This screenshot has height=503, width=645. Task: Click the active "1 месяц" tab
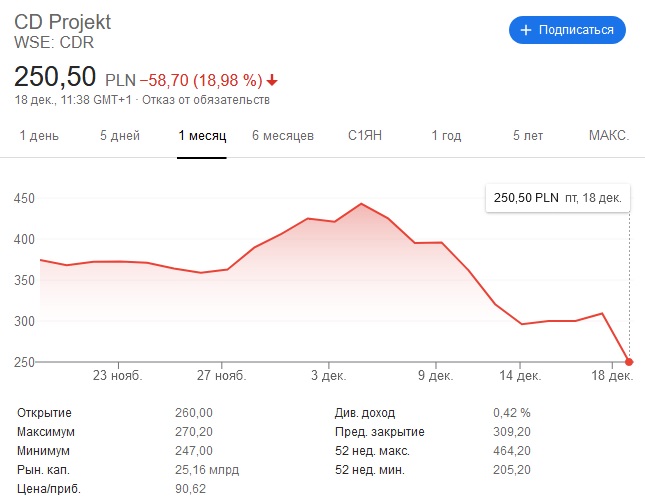(x=202, y=135)
